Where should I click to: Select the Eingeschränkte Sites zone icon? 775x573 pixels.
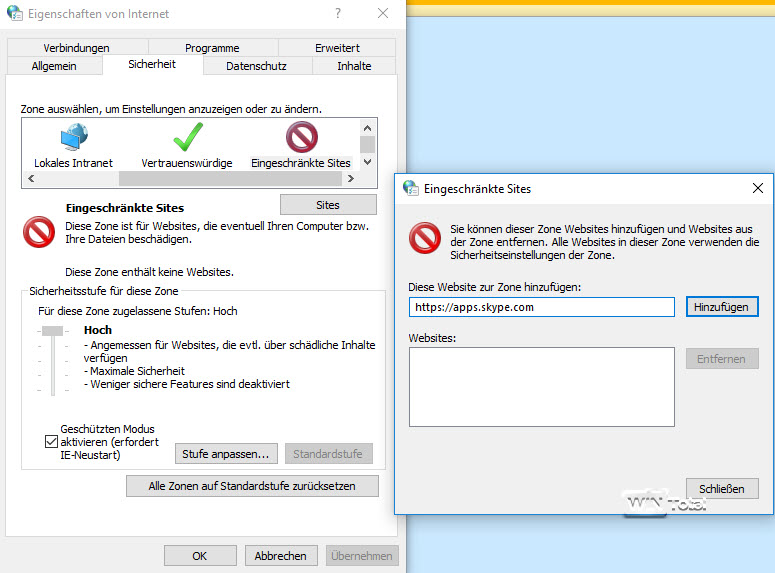pos(301,137)
